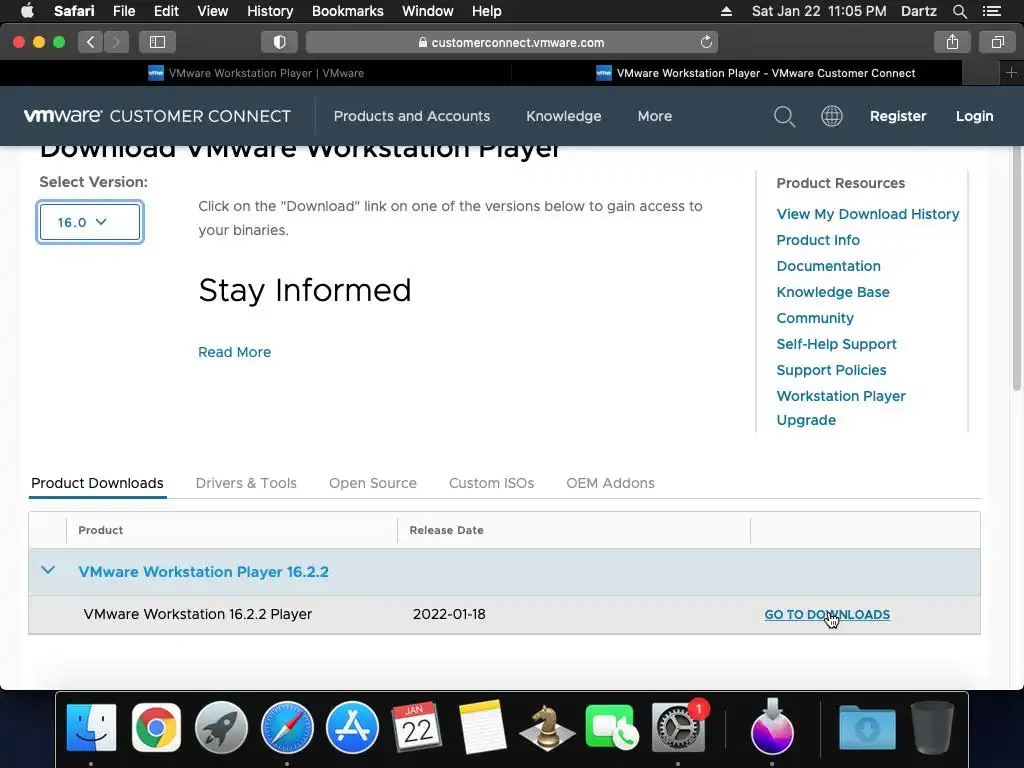Open the History menu
The width and height of the screenshot is (1024, 768).
click(270, 11)
